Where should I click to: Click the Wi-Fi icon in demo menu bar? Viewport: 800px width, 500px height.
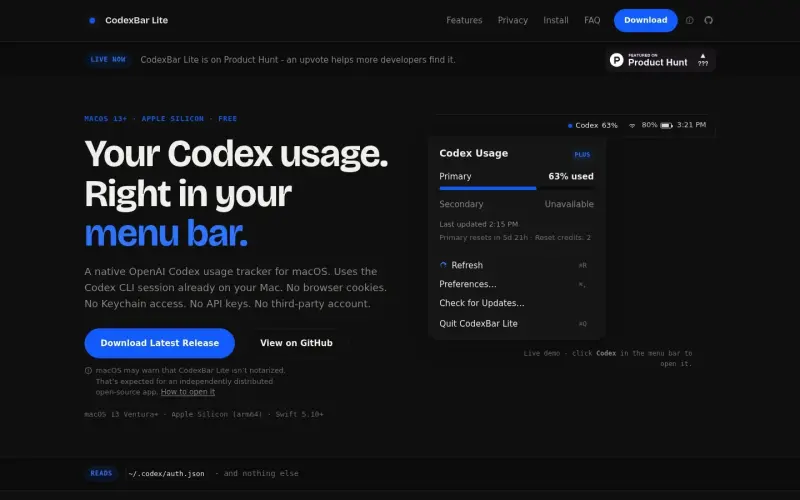pyautogui.click(x=632, y=126)
